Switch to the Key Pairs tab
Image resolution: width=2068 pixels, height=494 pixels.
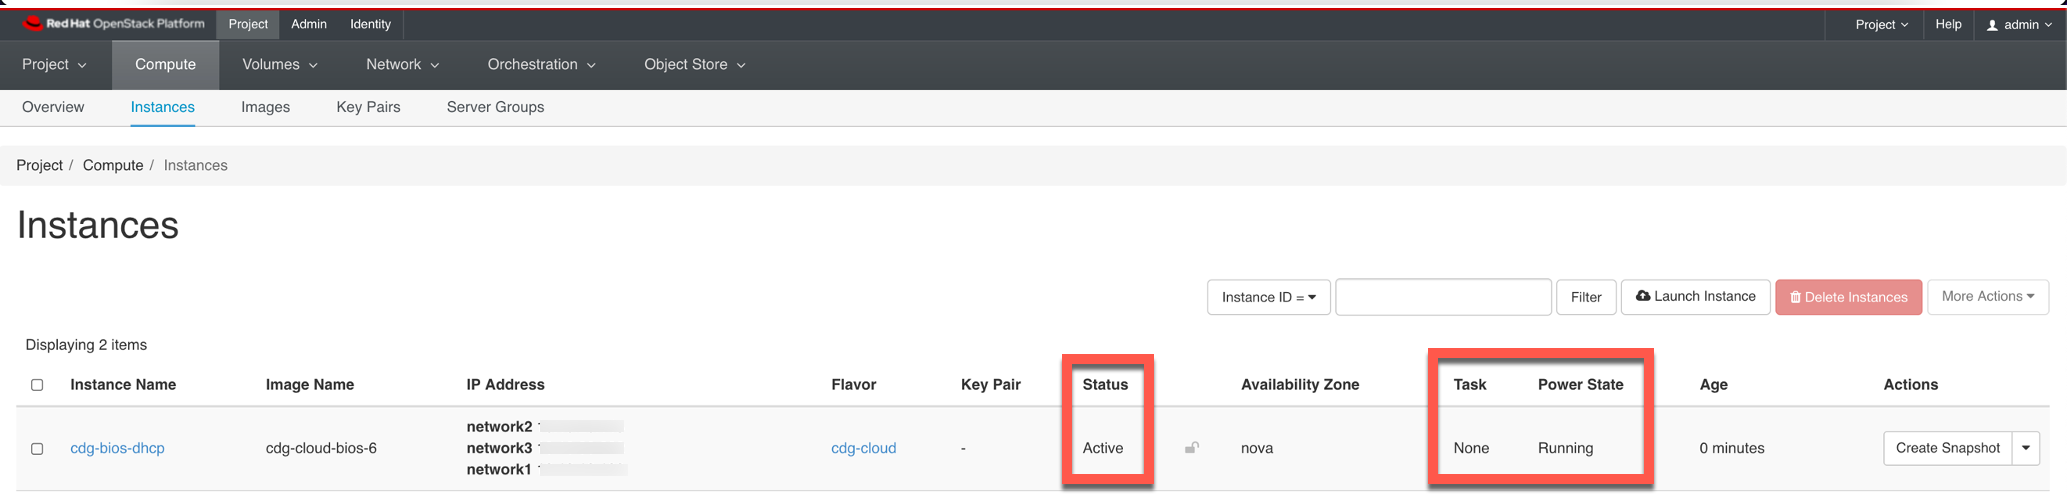pyautogui.click(x=368, y=107)
